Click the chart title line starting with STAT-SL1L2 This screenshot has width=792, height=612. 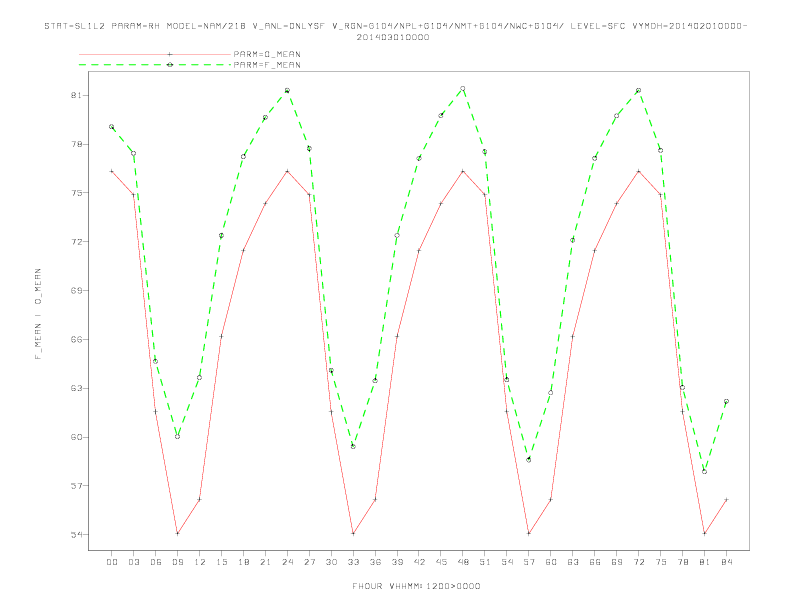point(395,26)
